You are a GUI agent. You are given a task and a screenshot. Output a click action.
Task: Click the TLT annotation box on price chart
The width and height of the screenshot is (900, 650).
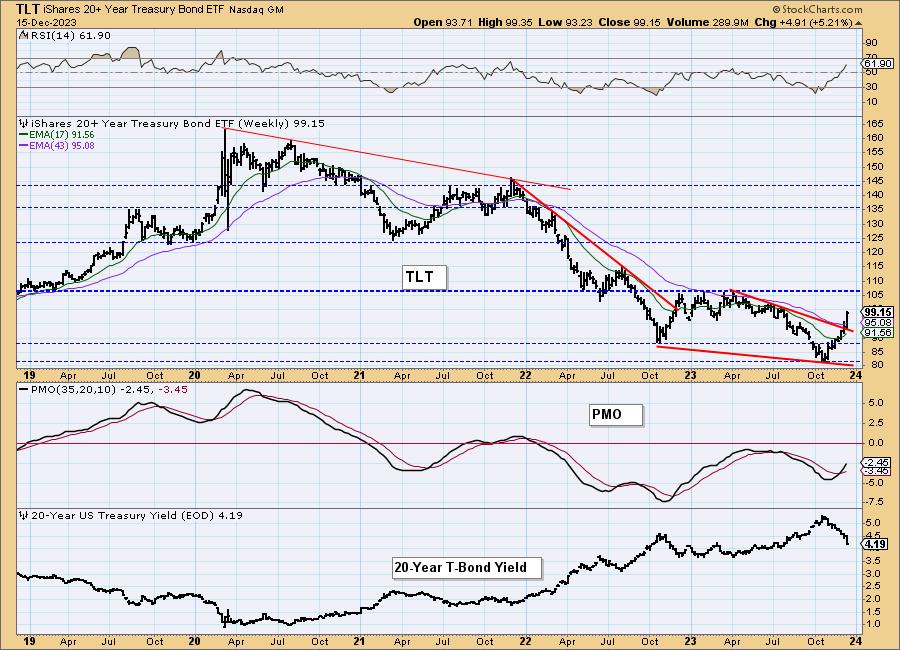424,277
